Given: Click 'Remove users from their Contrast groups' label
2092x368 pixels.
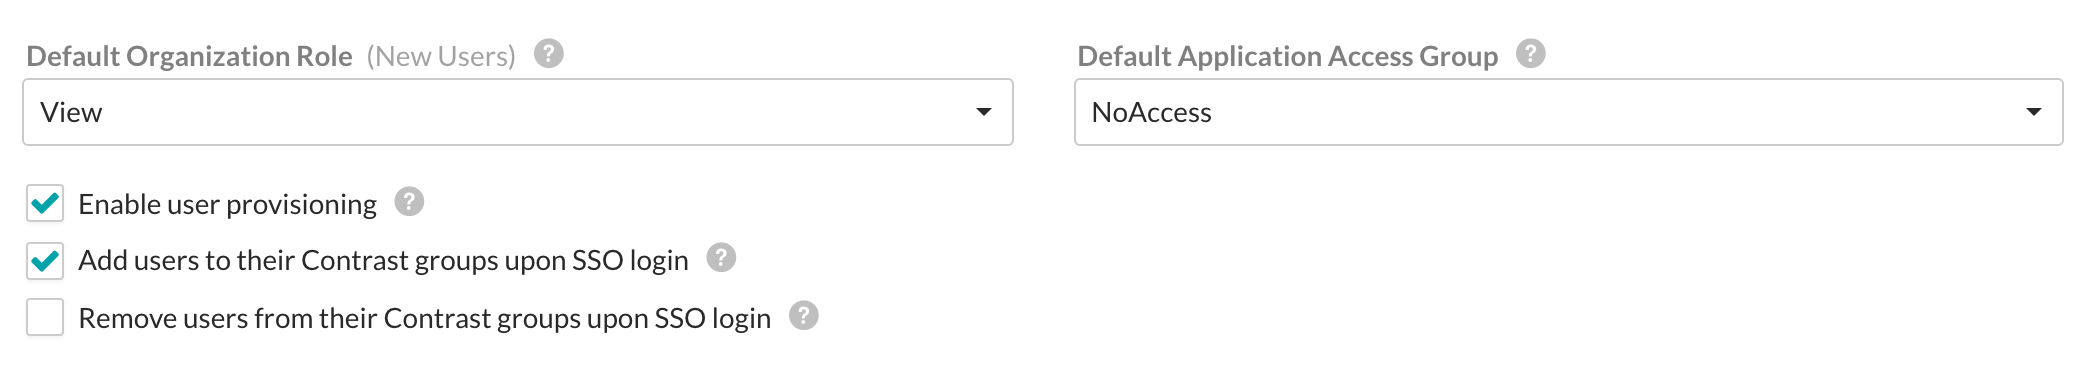Looking at the screenshot, I should pos(425,318).
